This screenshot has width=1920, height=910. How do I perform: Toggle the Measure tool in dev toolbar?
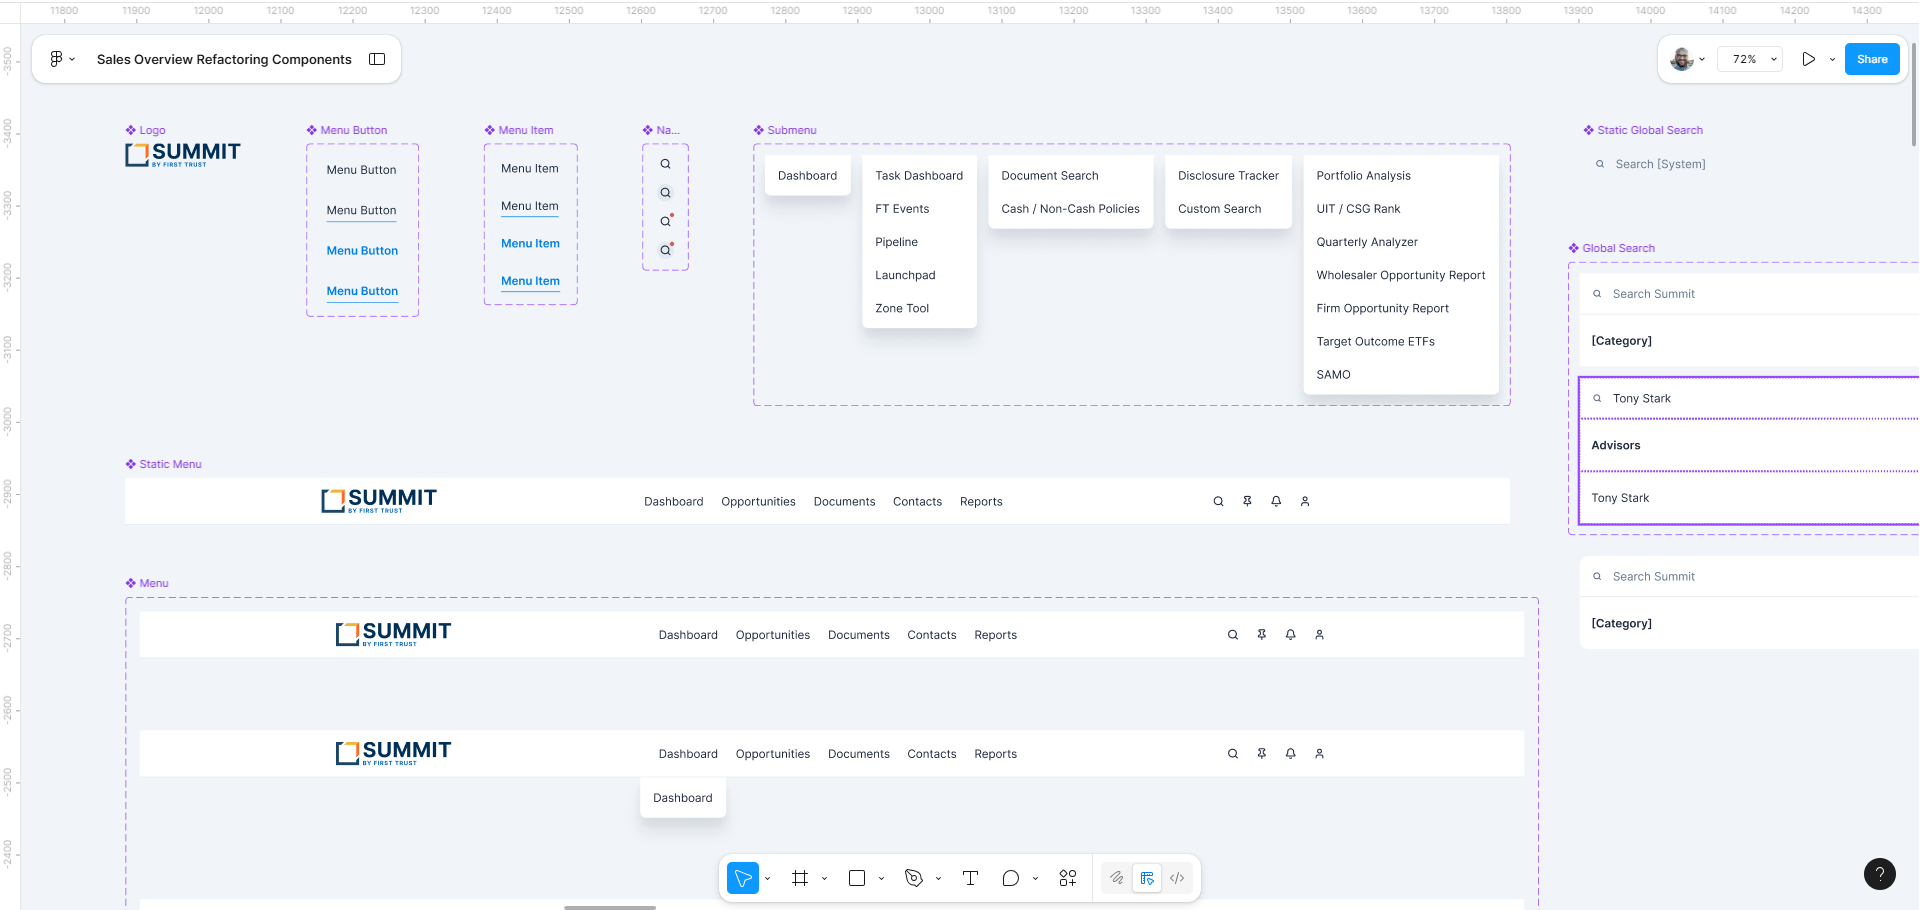pyautogui.click(x=1147, y=878)
